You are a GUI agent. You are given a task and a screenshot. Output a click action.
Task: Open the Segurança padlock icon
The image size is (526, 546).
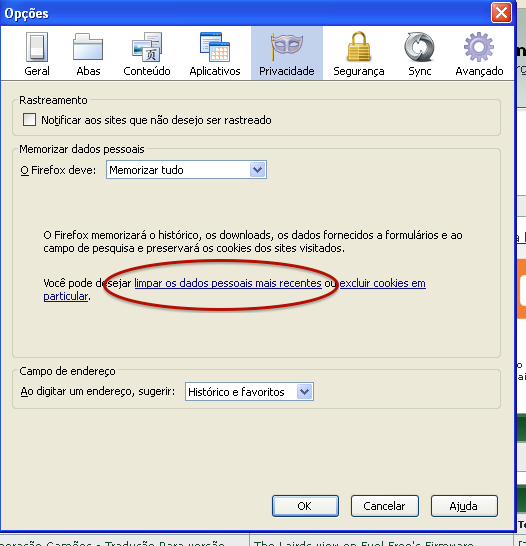tap(359, 46)
